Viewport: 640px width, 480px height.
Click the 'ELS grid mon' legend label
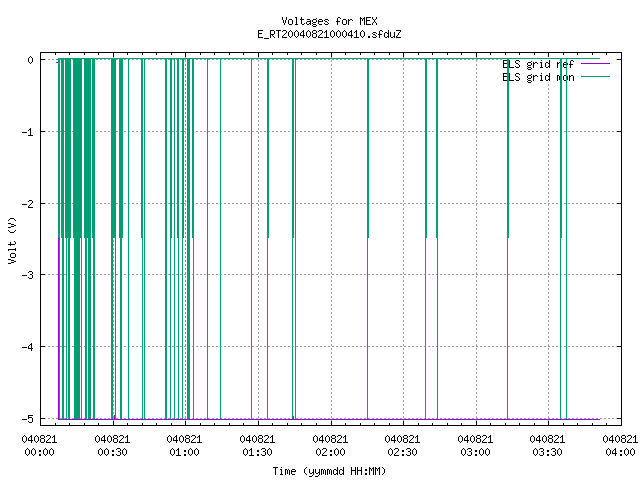click(x=538, y=77)
